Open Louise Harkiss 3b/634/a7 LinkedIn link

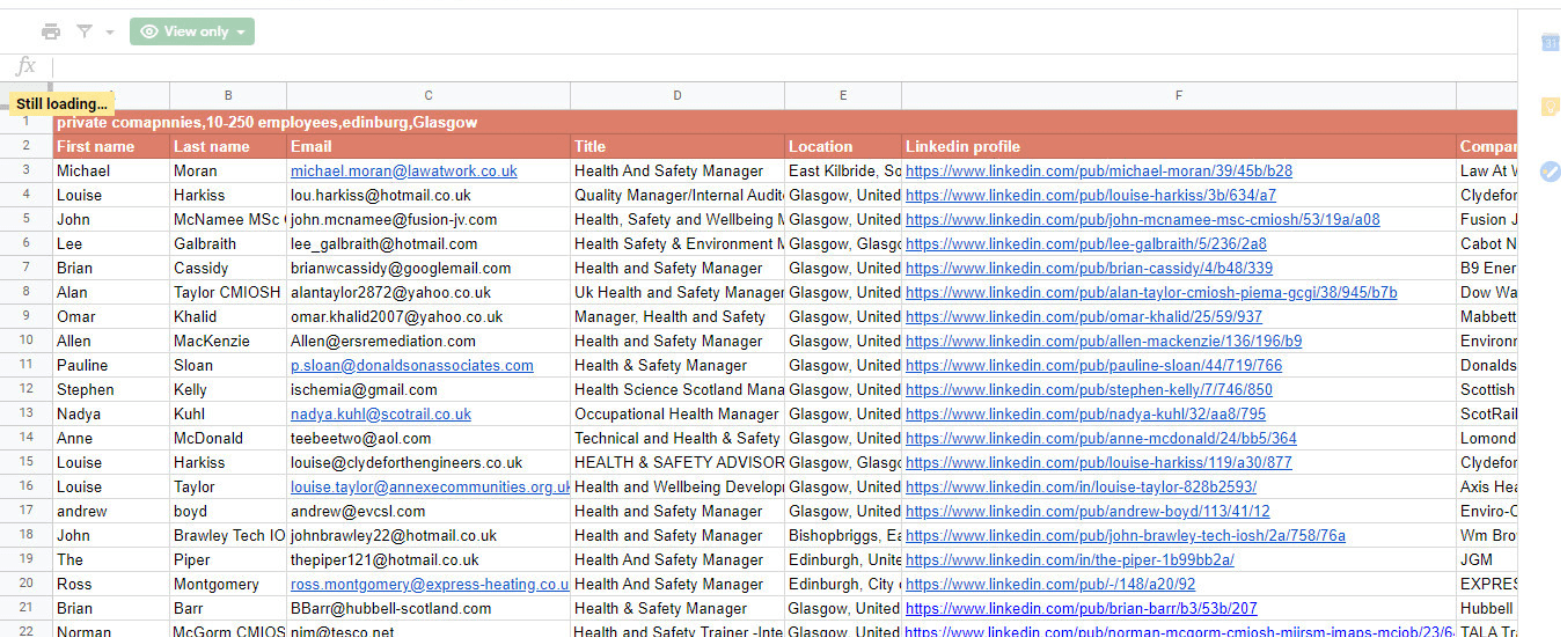[1090, 196]
